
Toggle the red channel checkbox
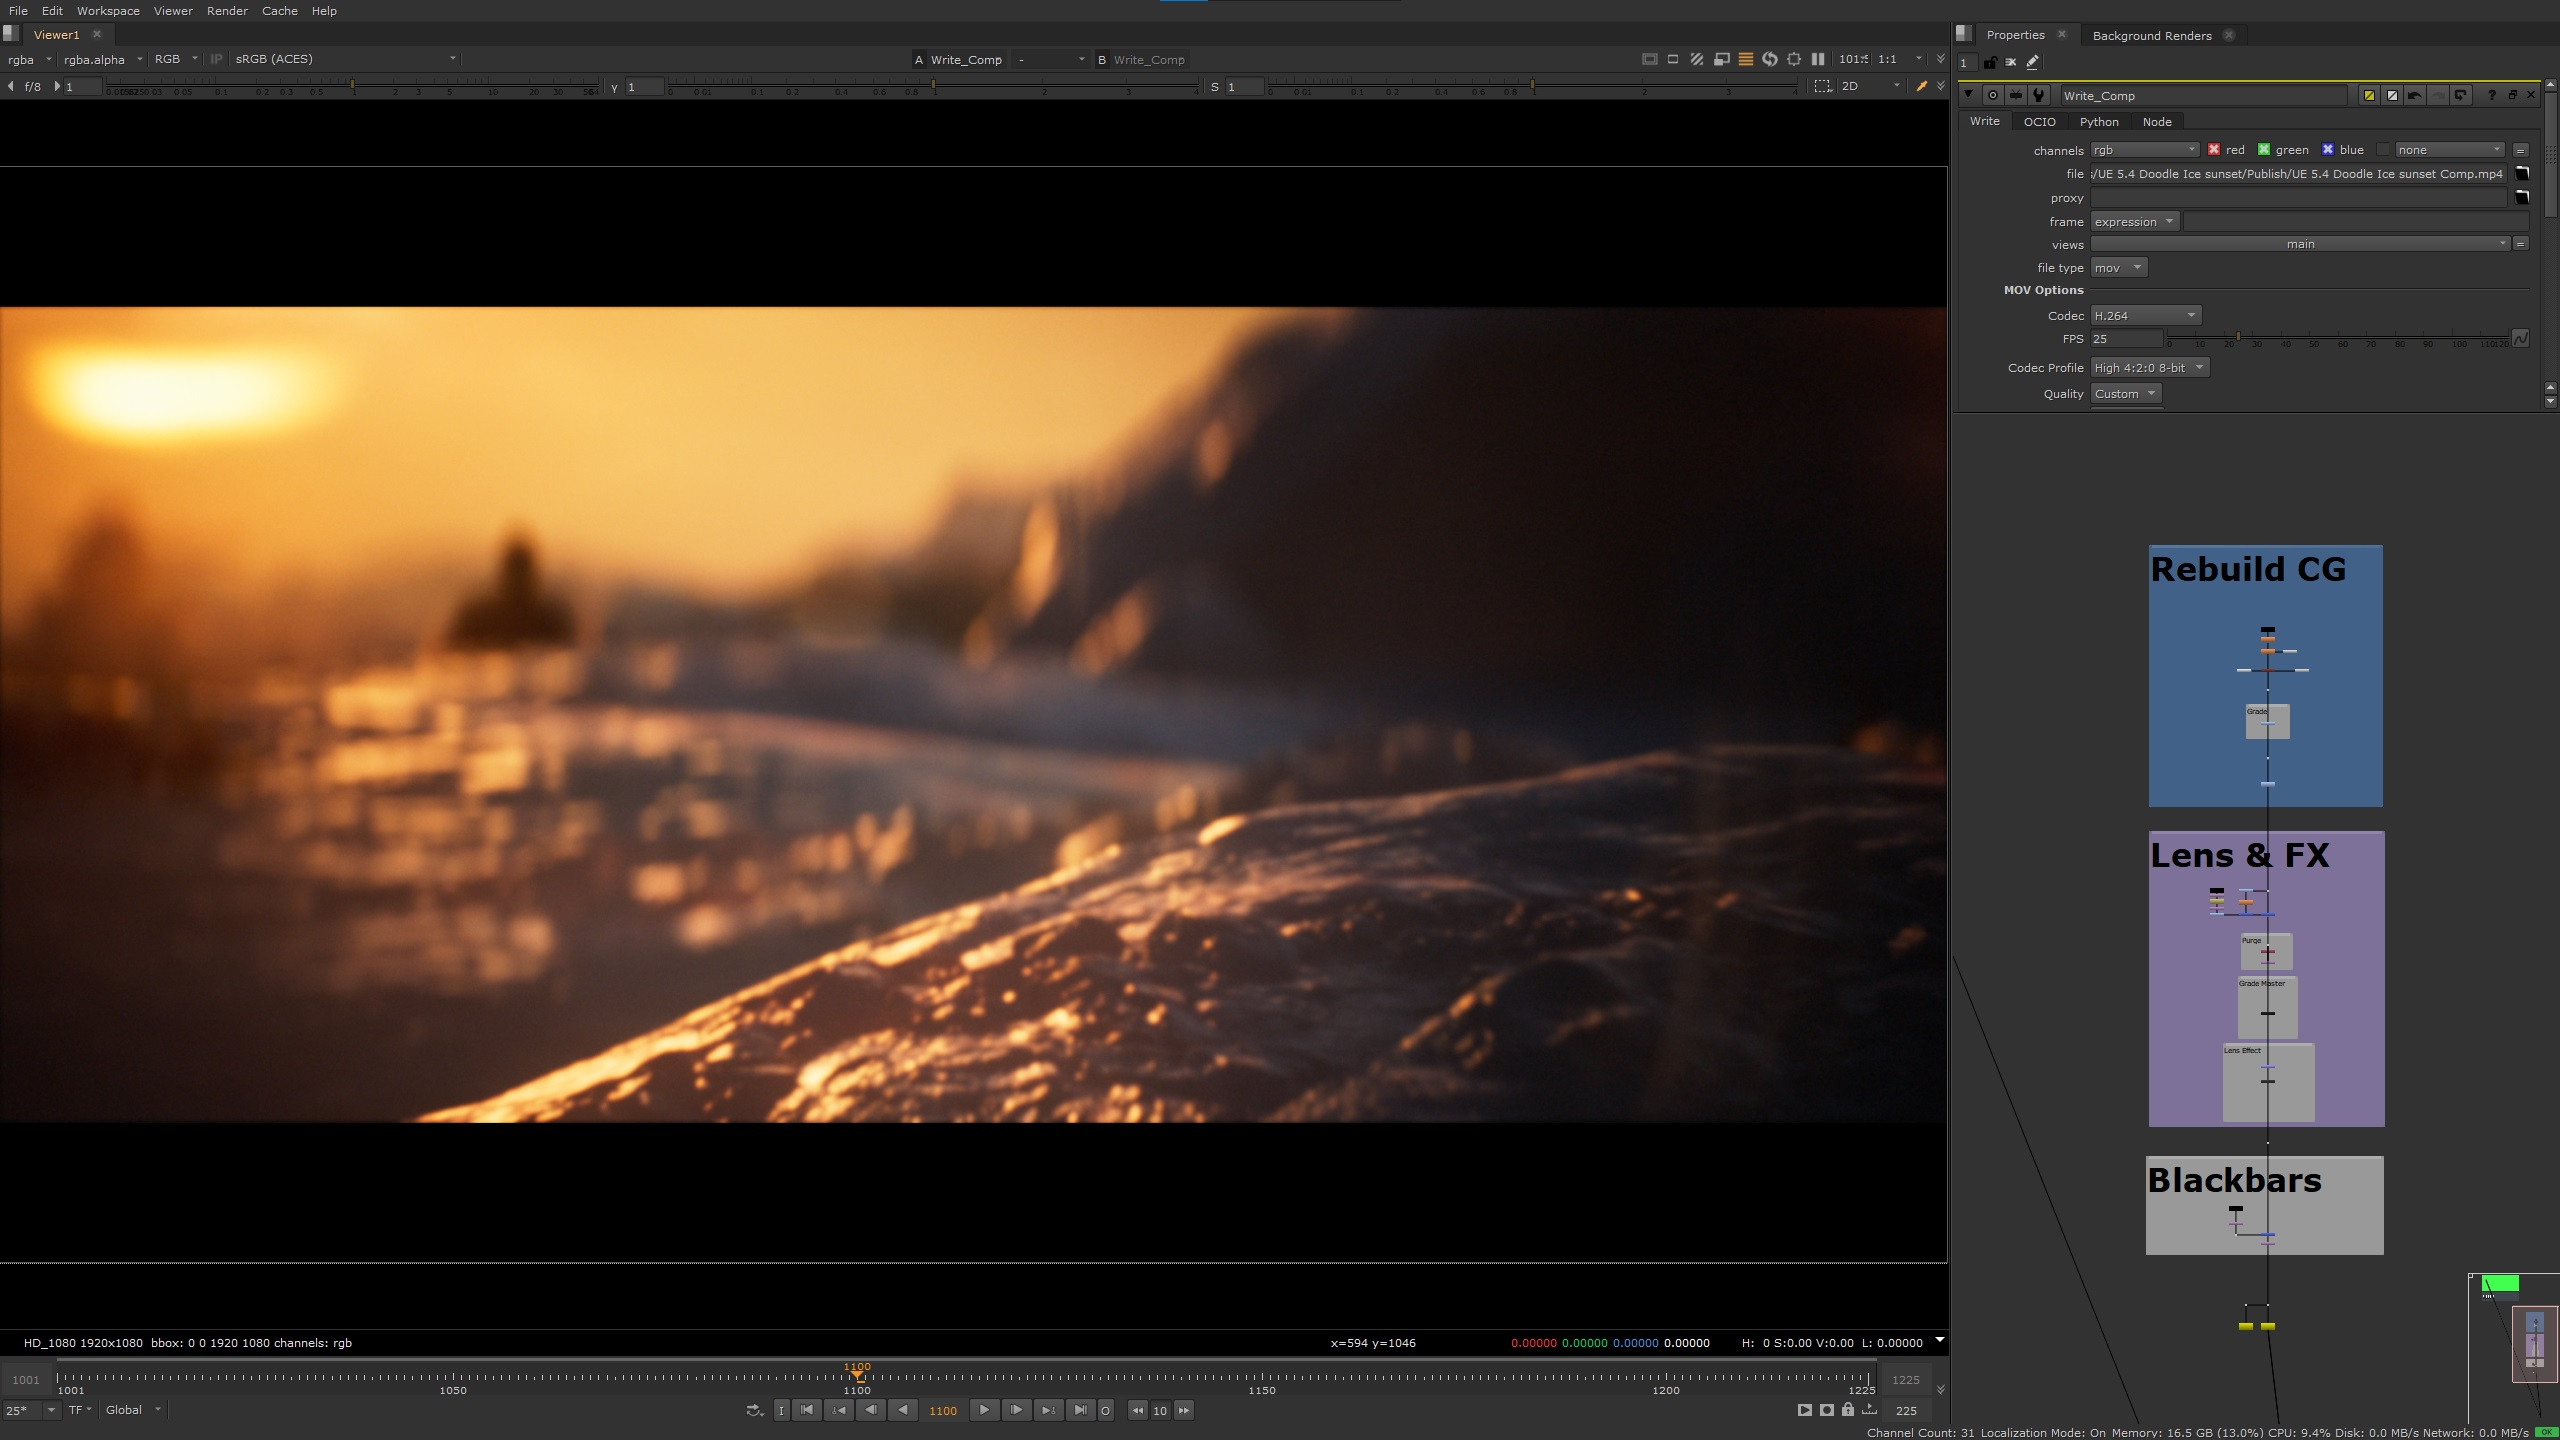2214,150
